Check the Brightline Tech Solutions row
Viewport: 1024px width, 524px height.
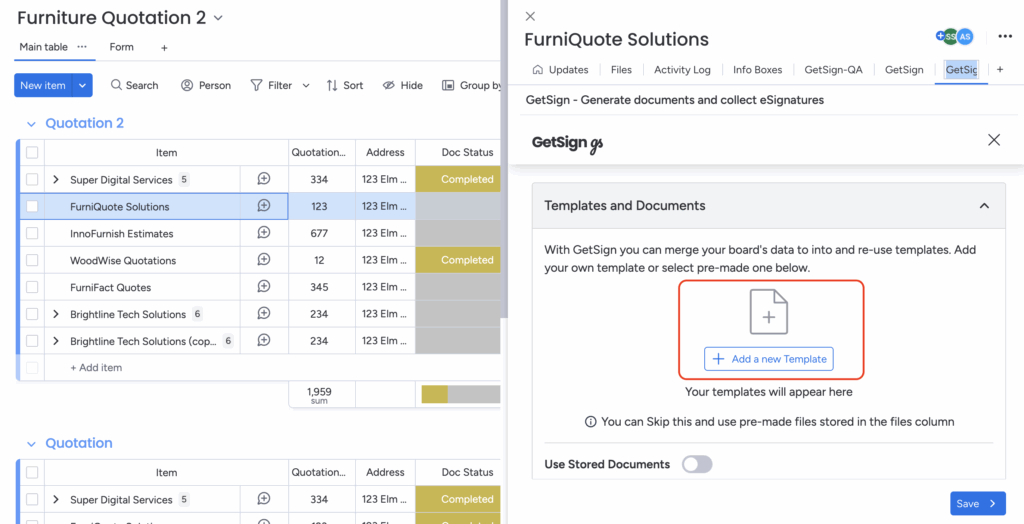click(x=32, y=314)
